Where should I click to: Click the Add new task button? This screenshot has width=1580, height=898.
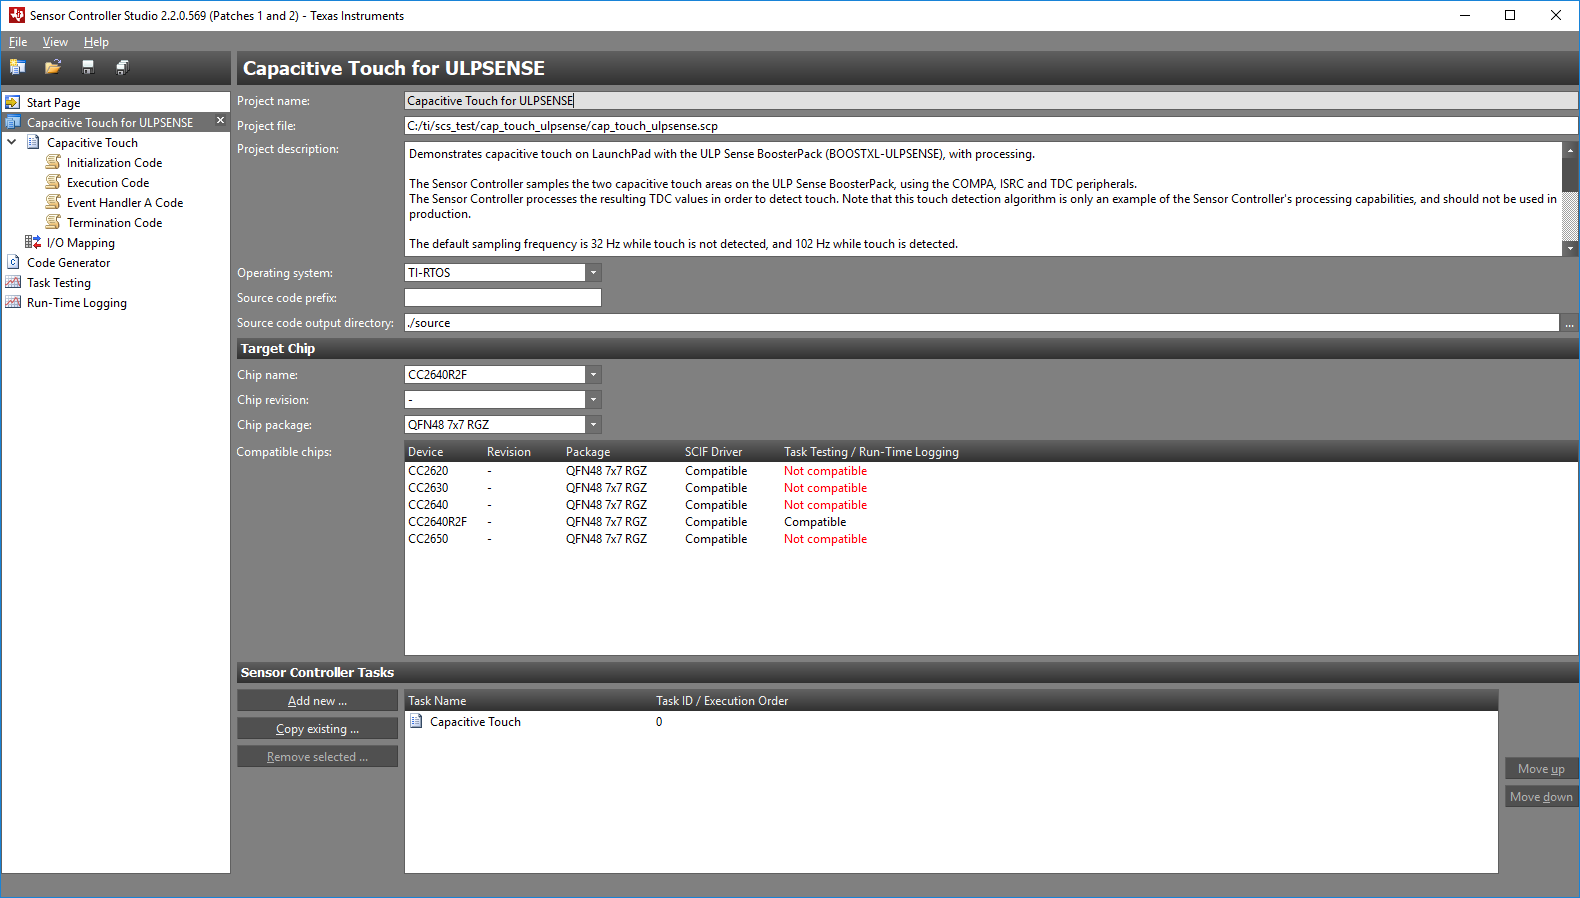tap(317, 701)
